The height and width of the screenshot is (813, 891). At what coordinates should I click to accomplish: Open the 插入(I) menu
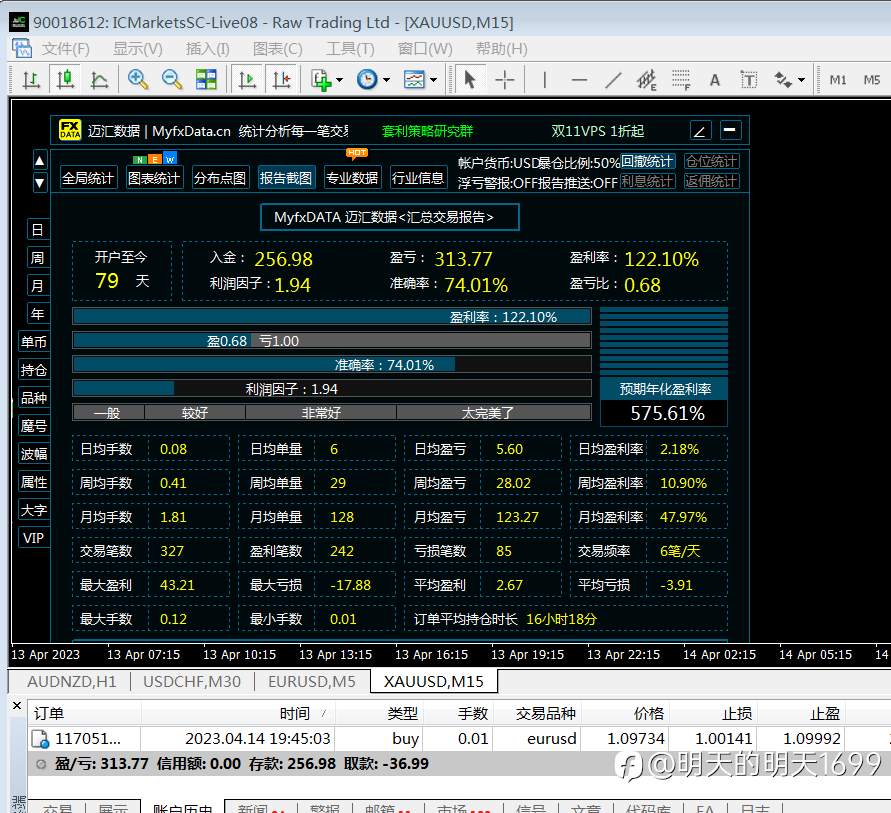point(207,49)
